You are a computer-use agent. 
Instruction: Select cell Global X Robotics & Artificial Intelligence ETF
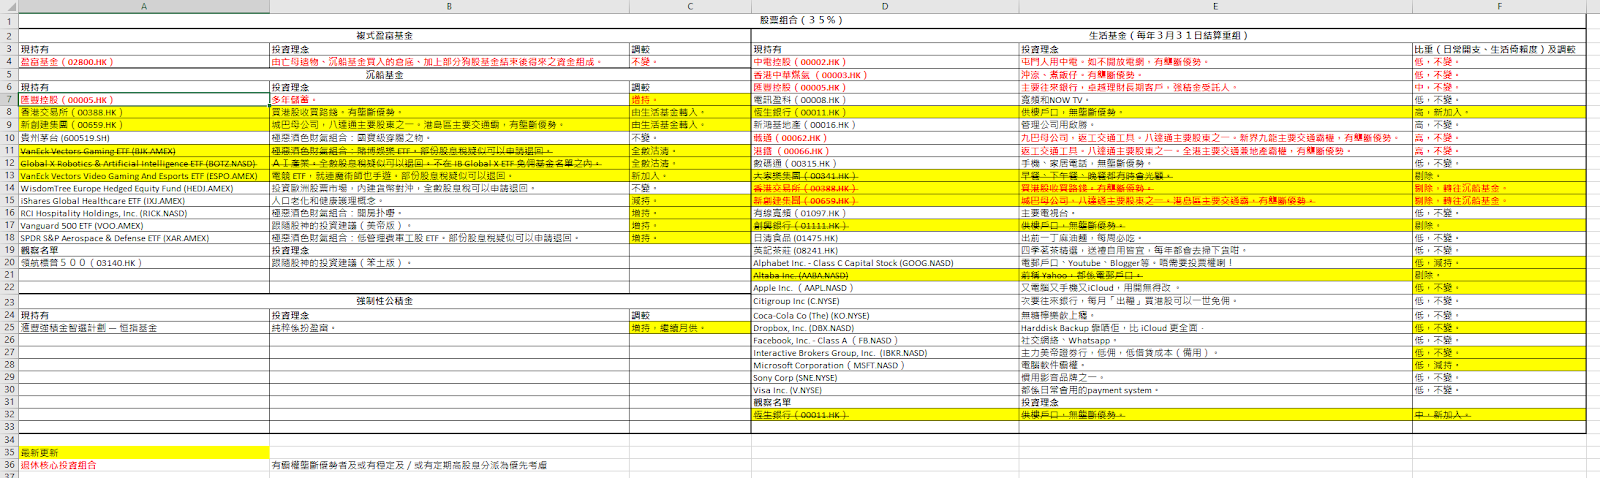coord(144,163)
